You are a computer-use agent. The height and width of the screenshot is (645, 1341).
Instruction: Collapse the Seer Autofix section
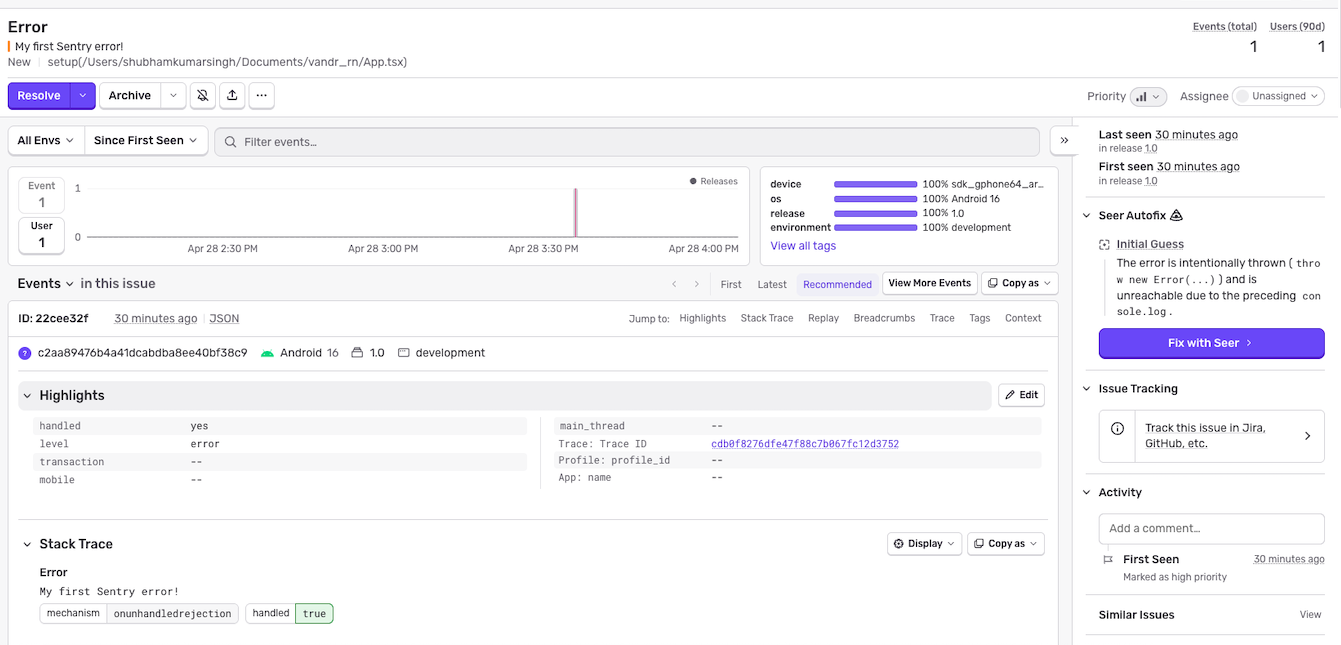tap(1088, 215)
